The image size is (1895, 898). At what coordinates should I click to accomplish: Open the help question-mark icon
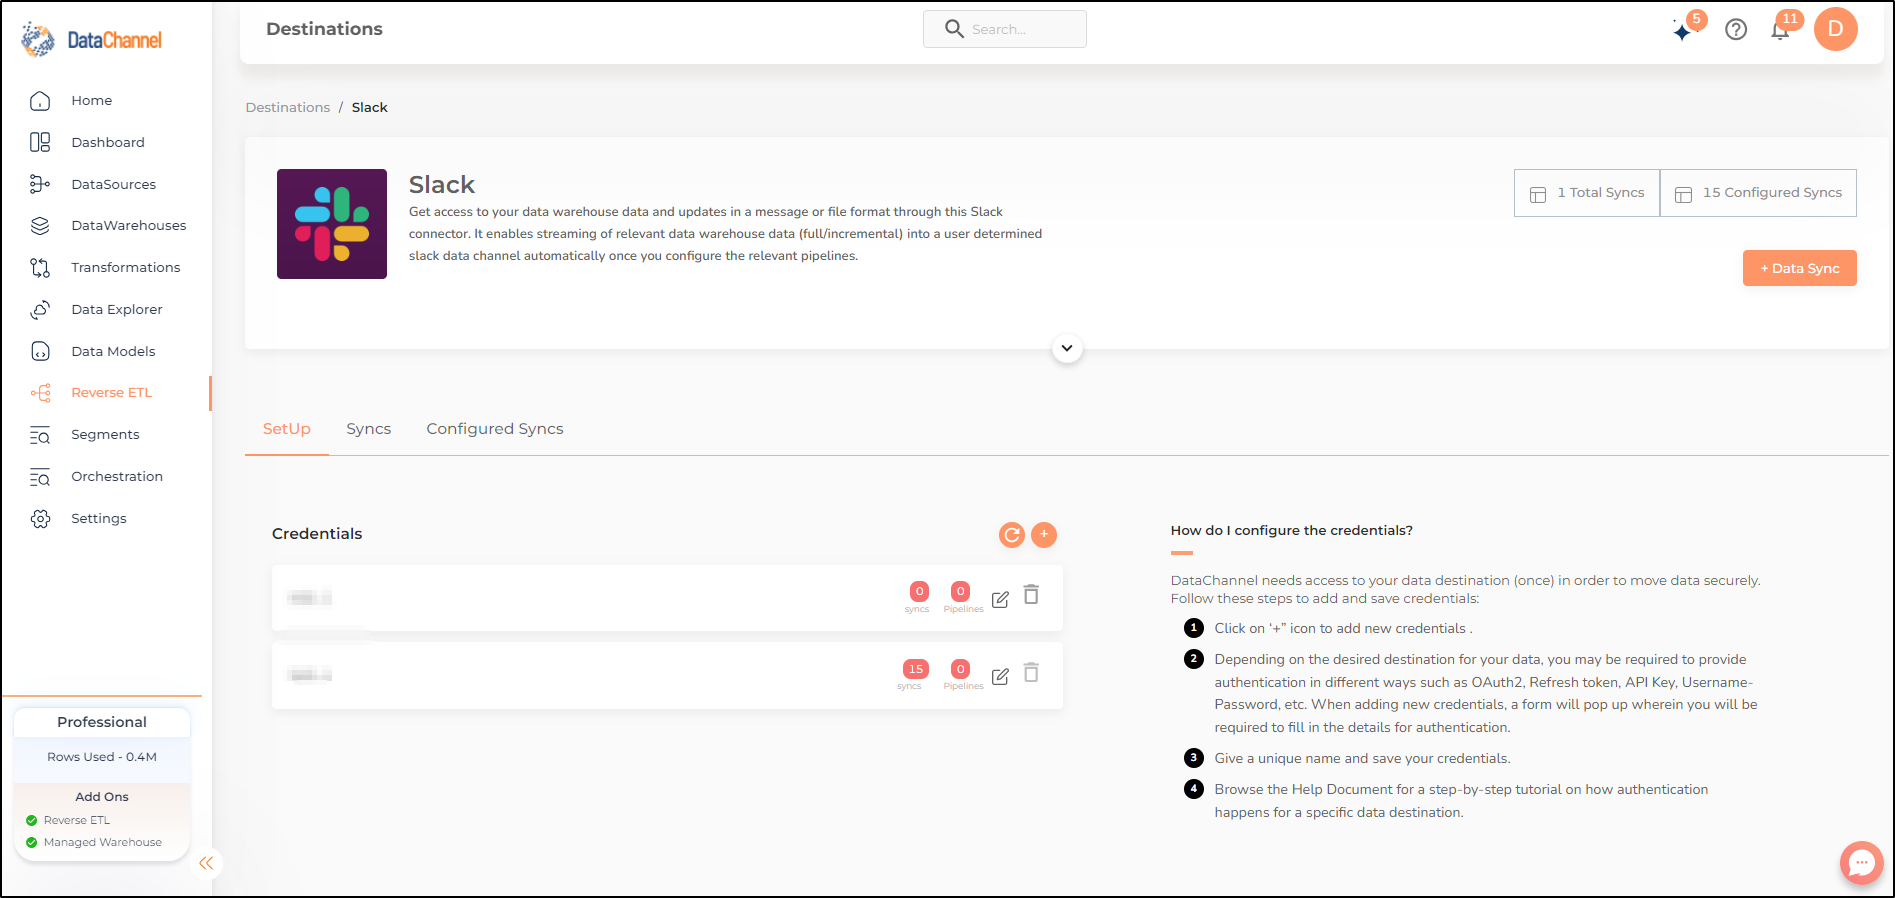[1736, 30]
